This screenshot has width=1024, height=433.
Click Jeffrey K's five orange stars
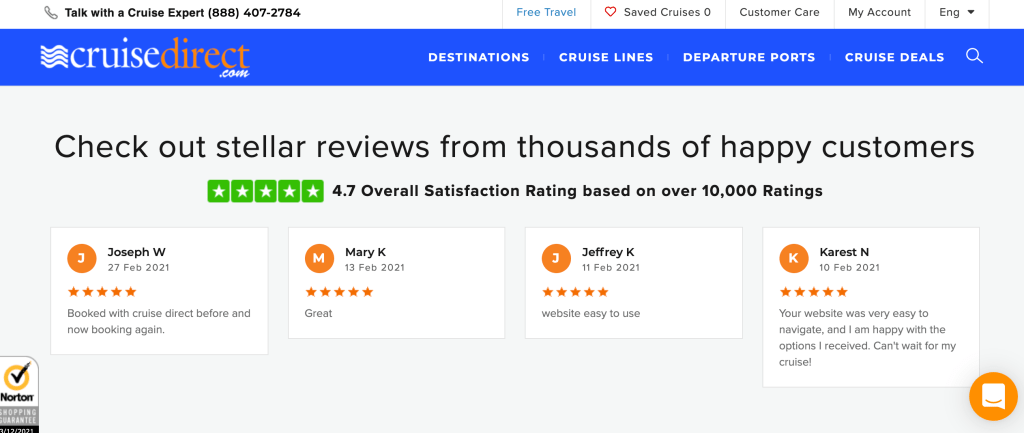click(x=575, y=292)
